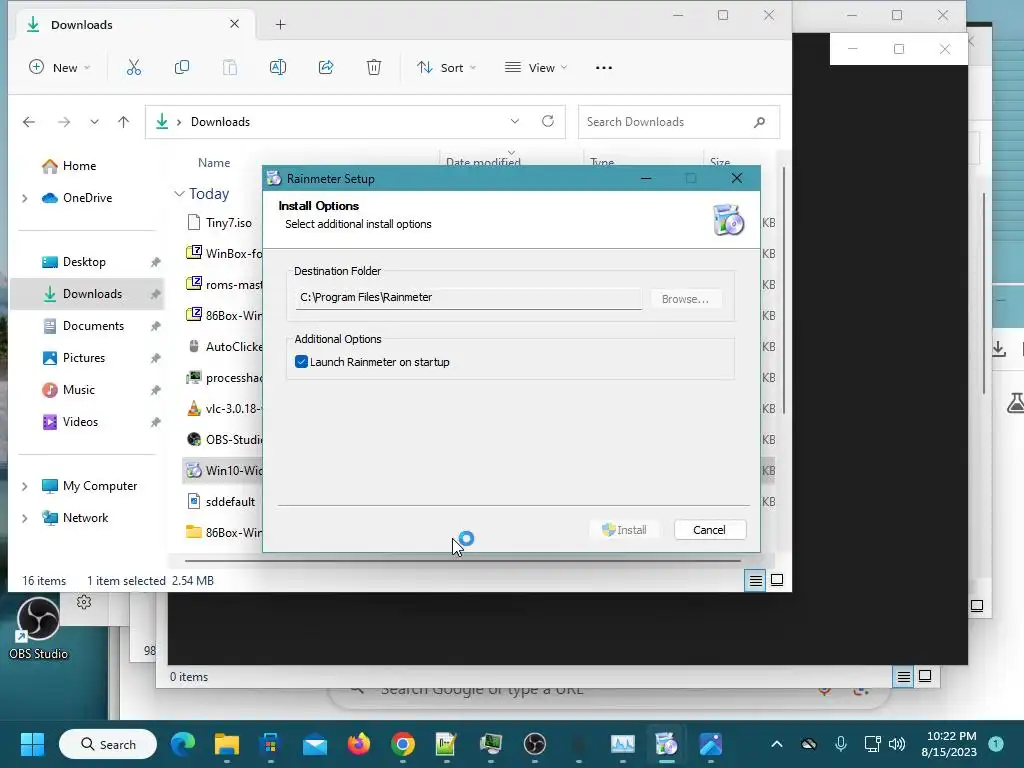
Task: Go back with the Back arrow
Action: click(x=29, y=122)
